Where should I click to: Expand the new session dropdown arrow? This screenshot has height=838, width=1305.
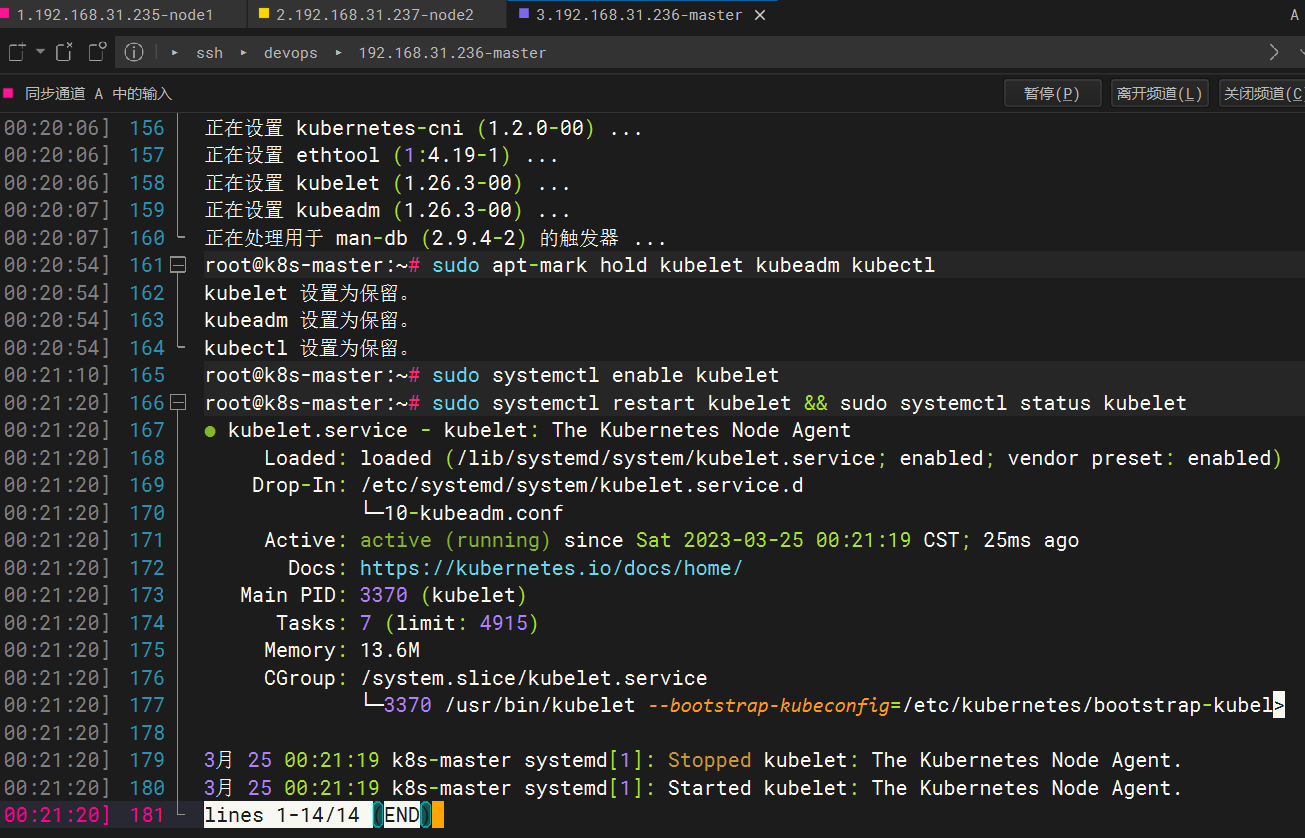pos(41,52)
